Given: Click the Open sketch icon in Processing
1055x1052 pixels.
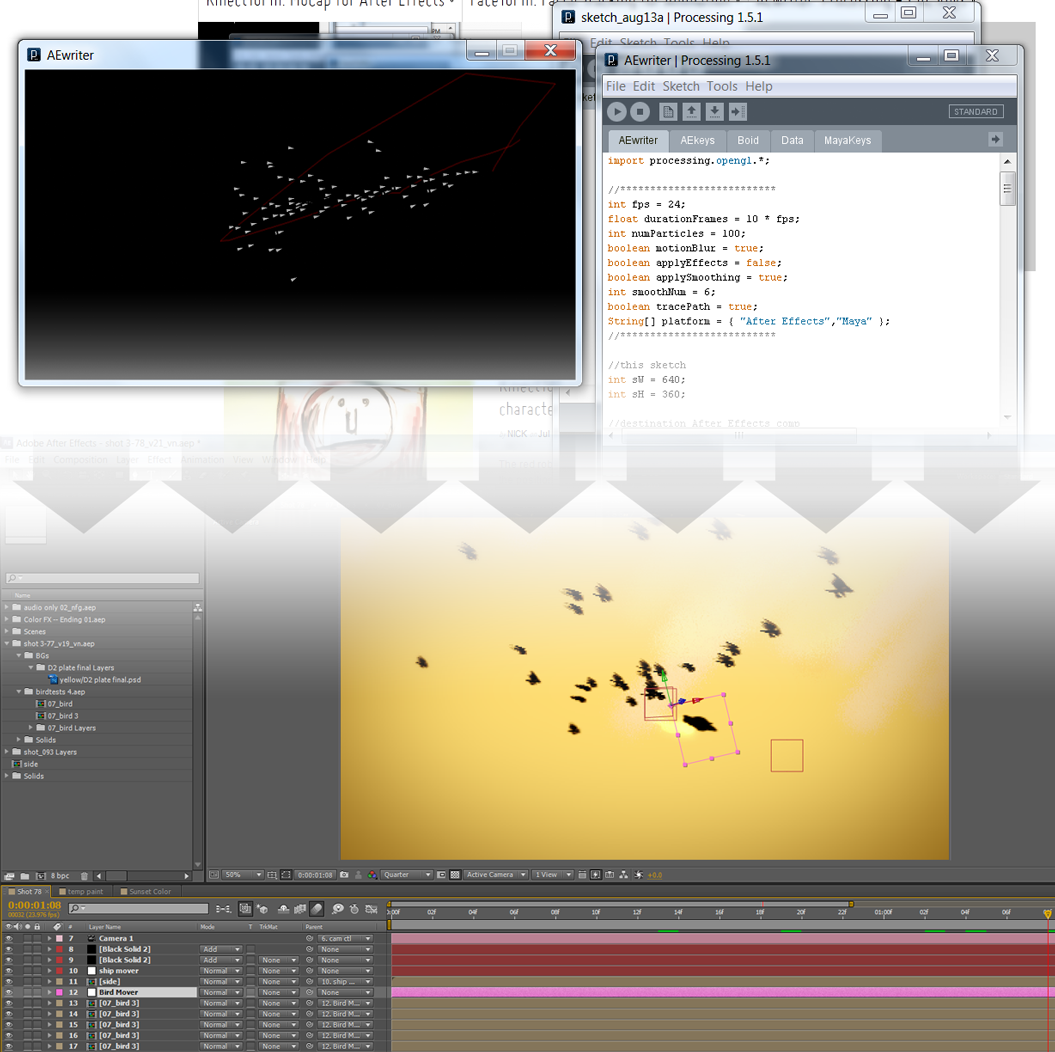Looking at the screenshot, I should pos(691,112).
